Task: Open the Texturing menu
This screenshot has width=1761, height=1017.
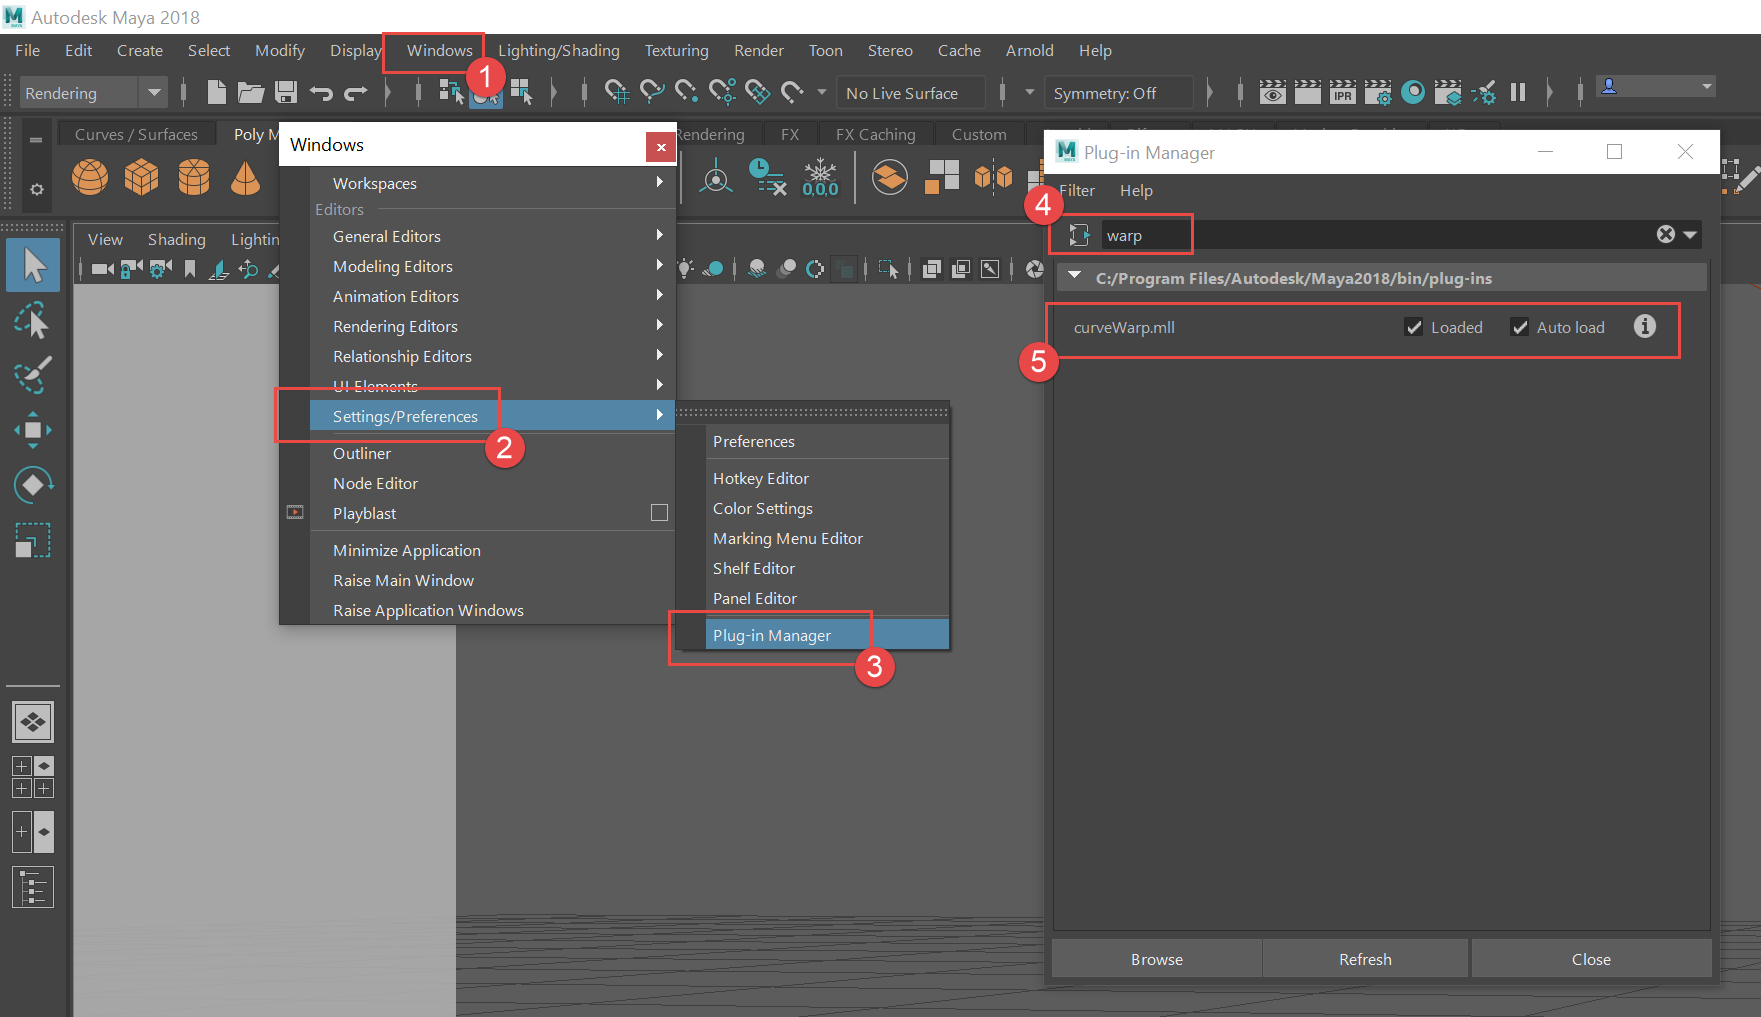Action: click(676, 50)
